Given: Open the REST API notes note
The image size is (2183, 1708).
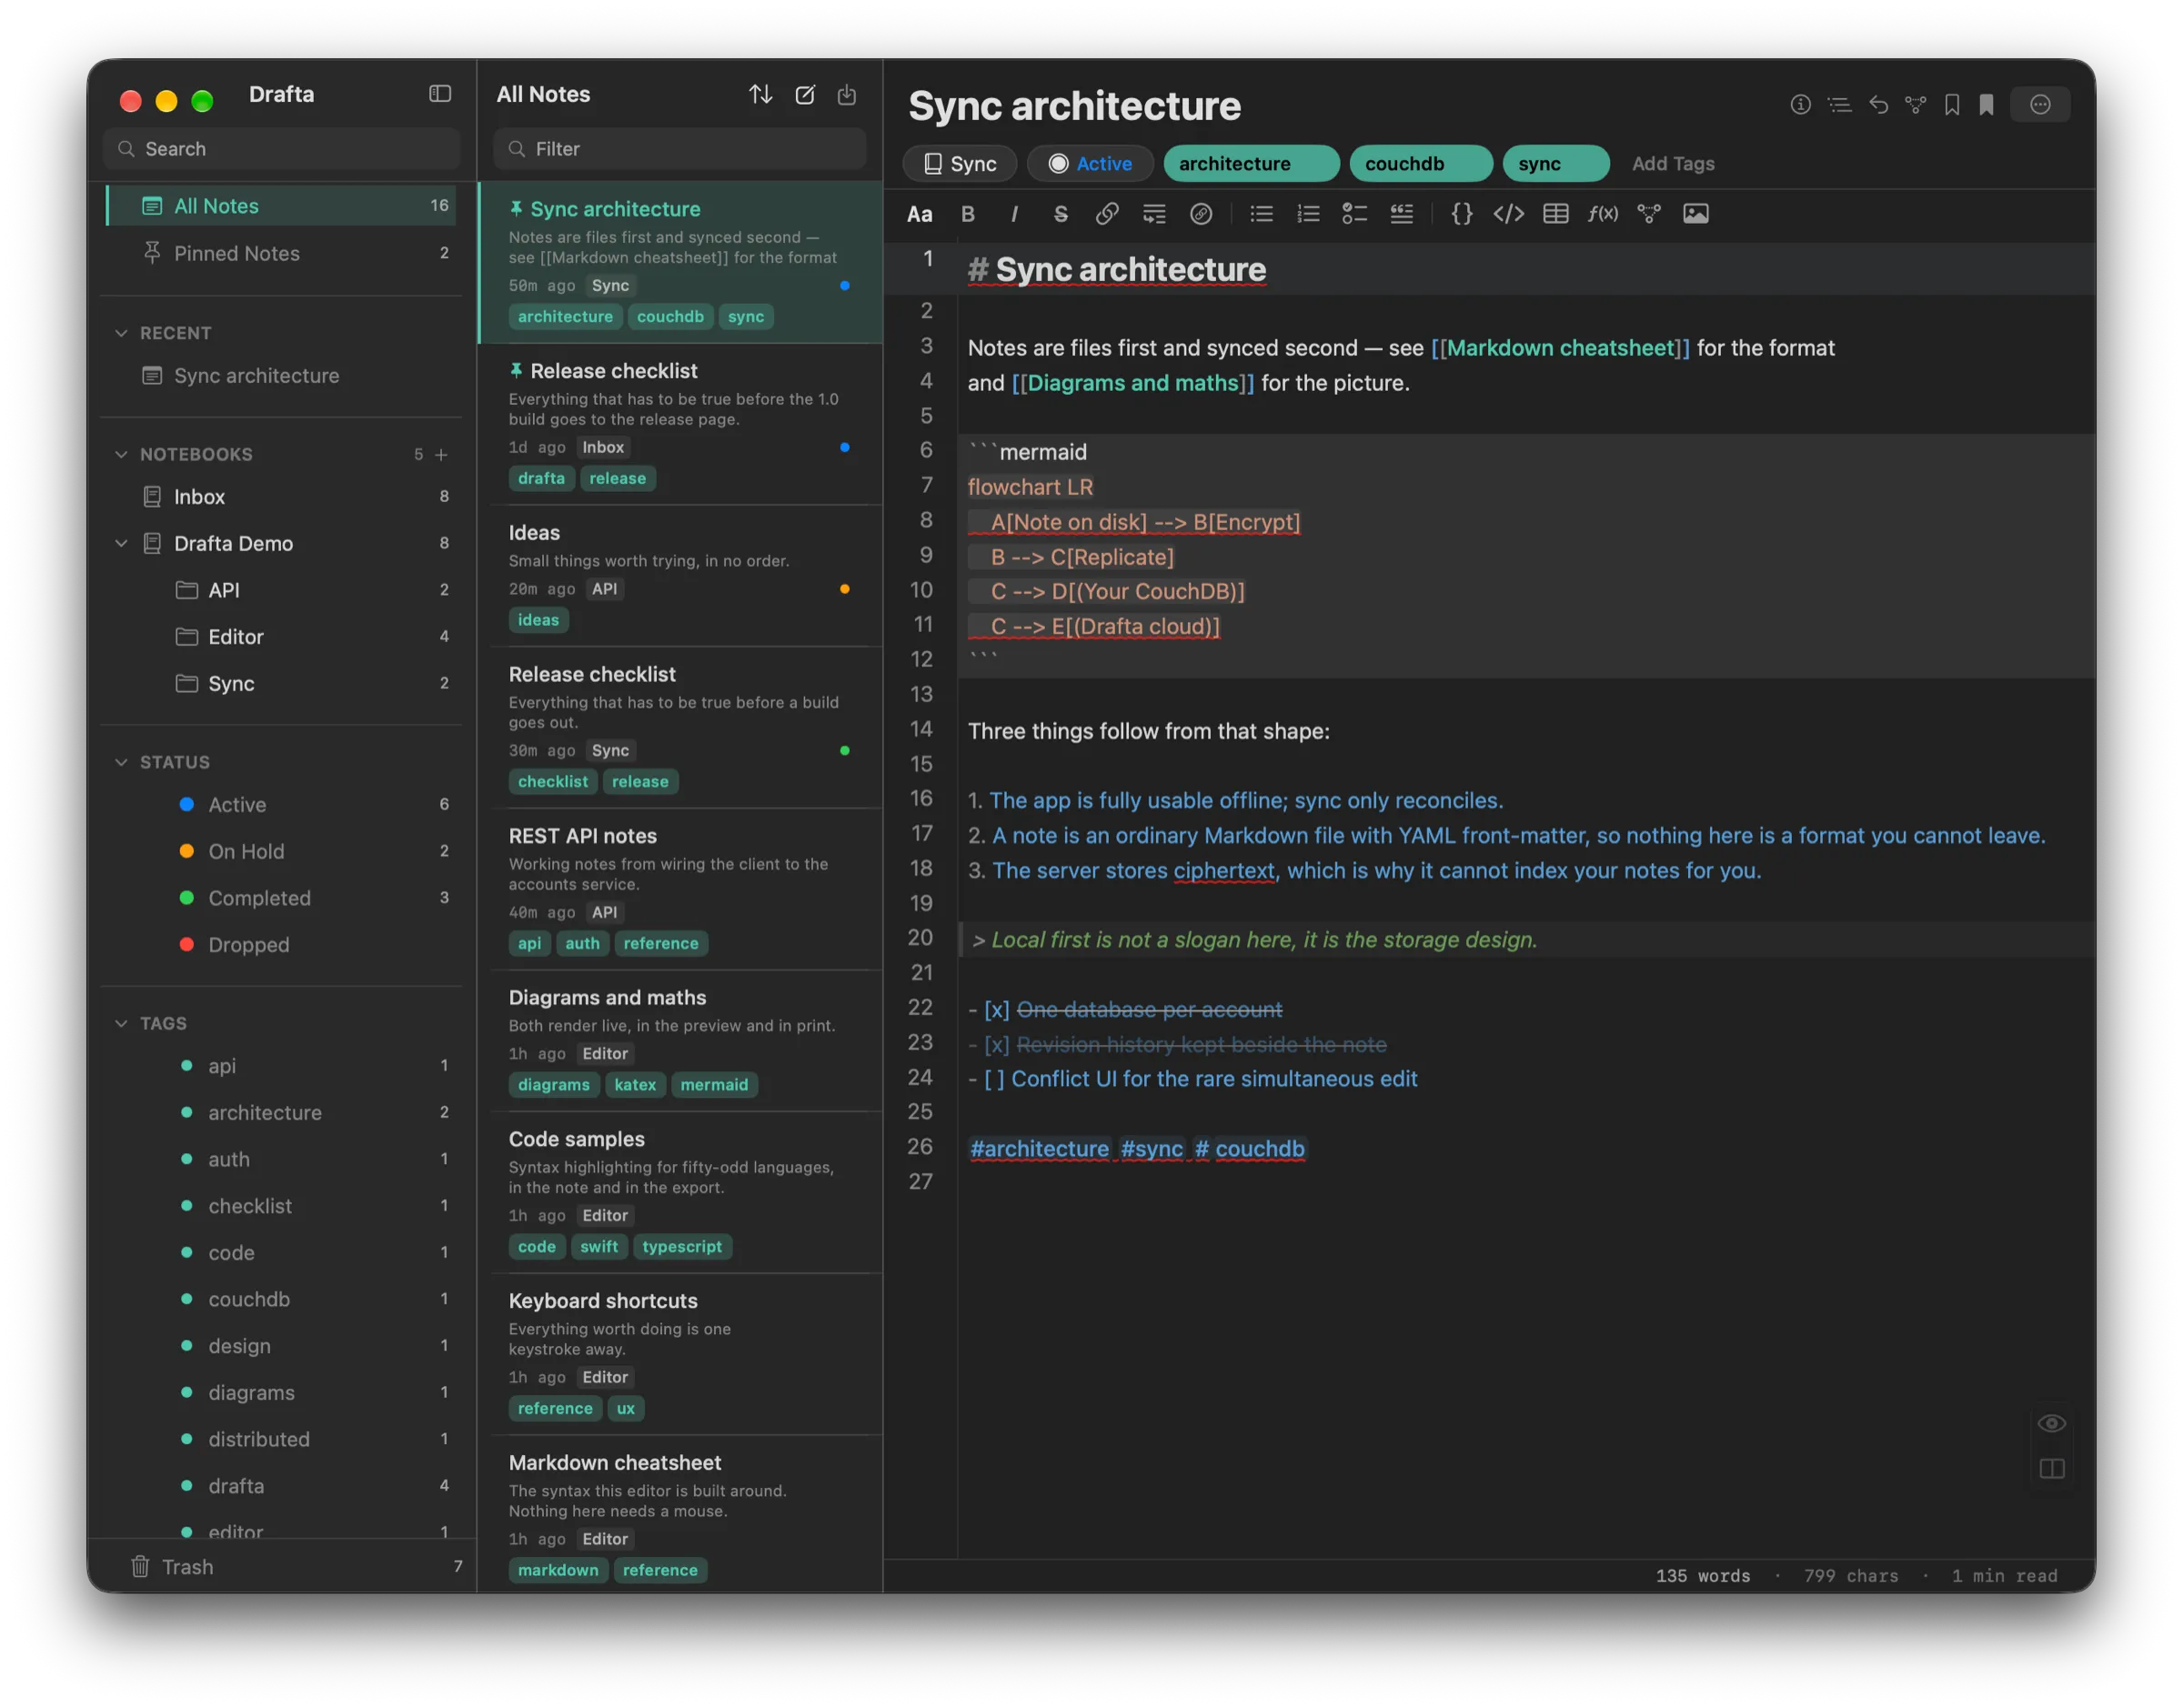Looking at the screenshot, I should click(x=680, y=889).
